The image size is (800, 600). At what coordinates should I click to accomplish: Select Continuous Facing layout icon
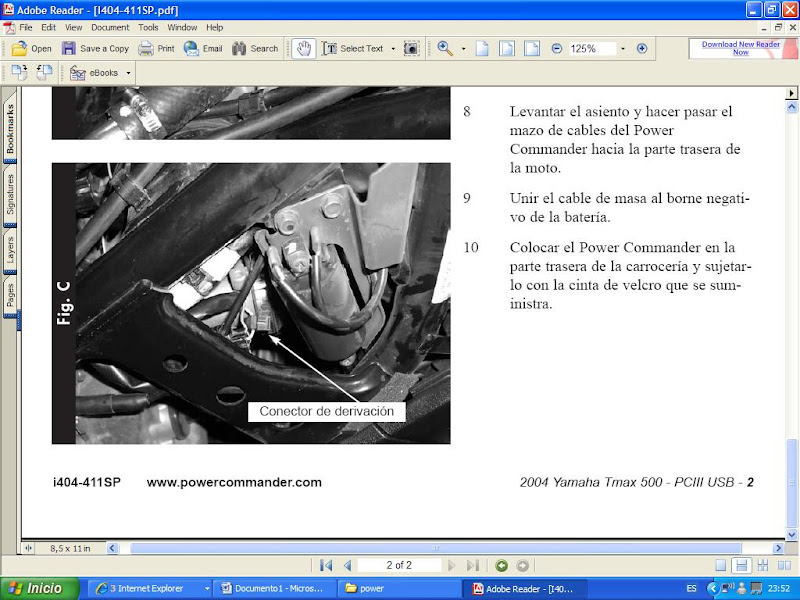pos(763,565)
